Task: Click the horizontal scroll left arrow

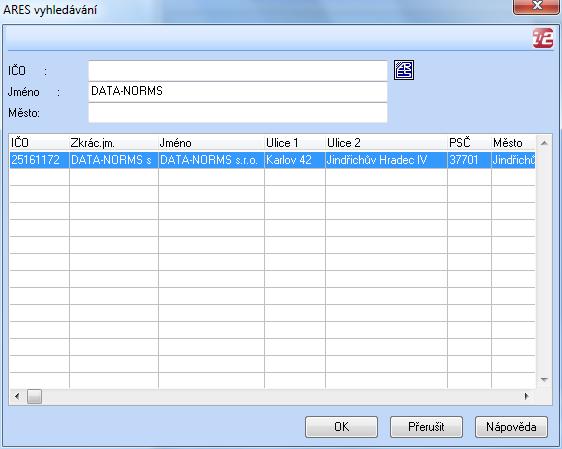Action: [17, 396]
